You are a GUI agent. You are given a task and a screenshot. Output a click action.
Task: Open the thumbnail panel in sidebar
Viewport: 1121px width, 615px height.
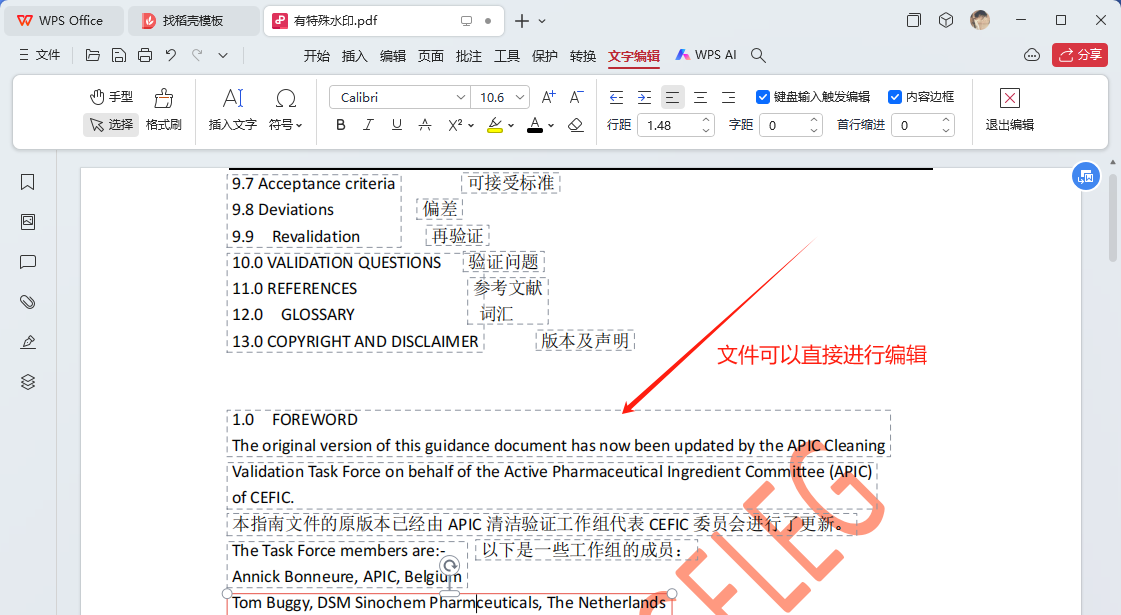[x=28, y=222]
